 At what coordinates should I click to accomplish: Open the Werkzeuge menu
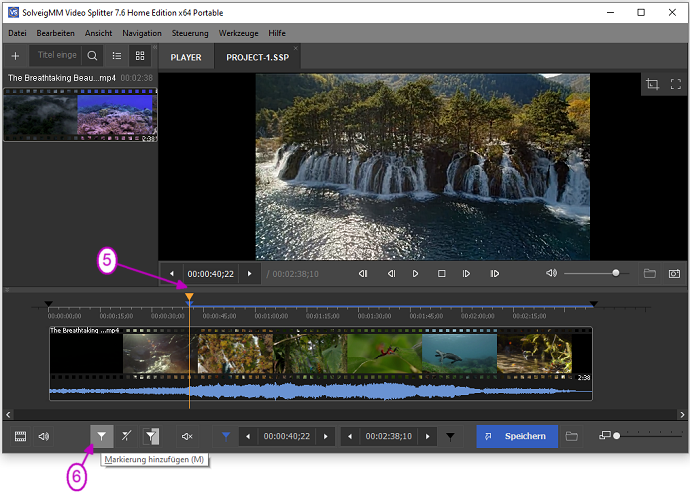[x=239, y=33]
